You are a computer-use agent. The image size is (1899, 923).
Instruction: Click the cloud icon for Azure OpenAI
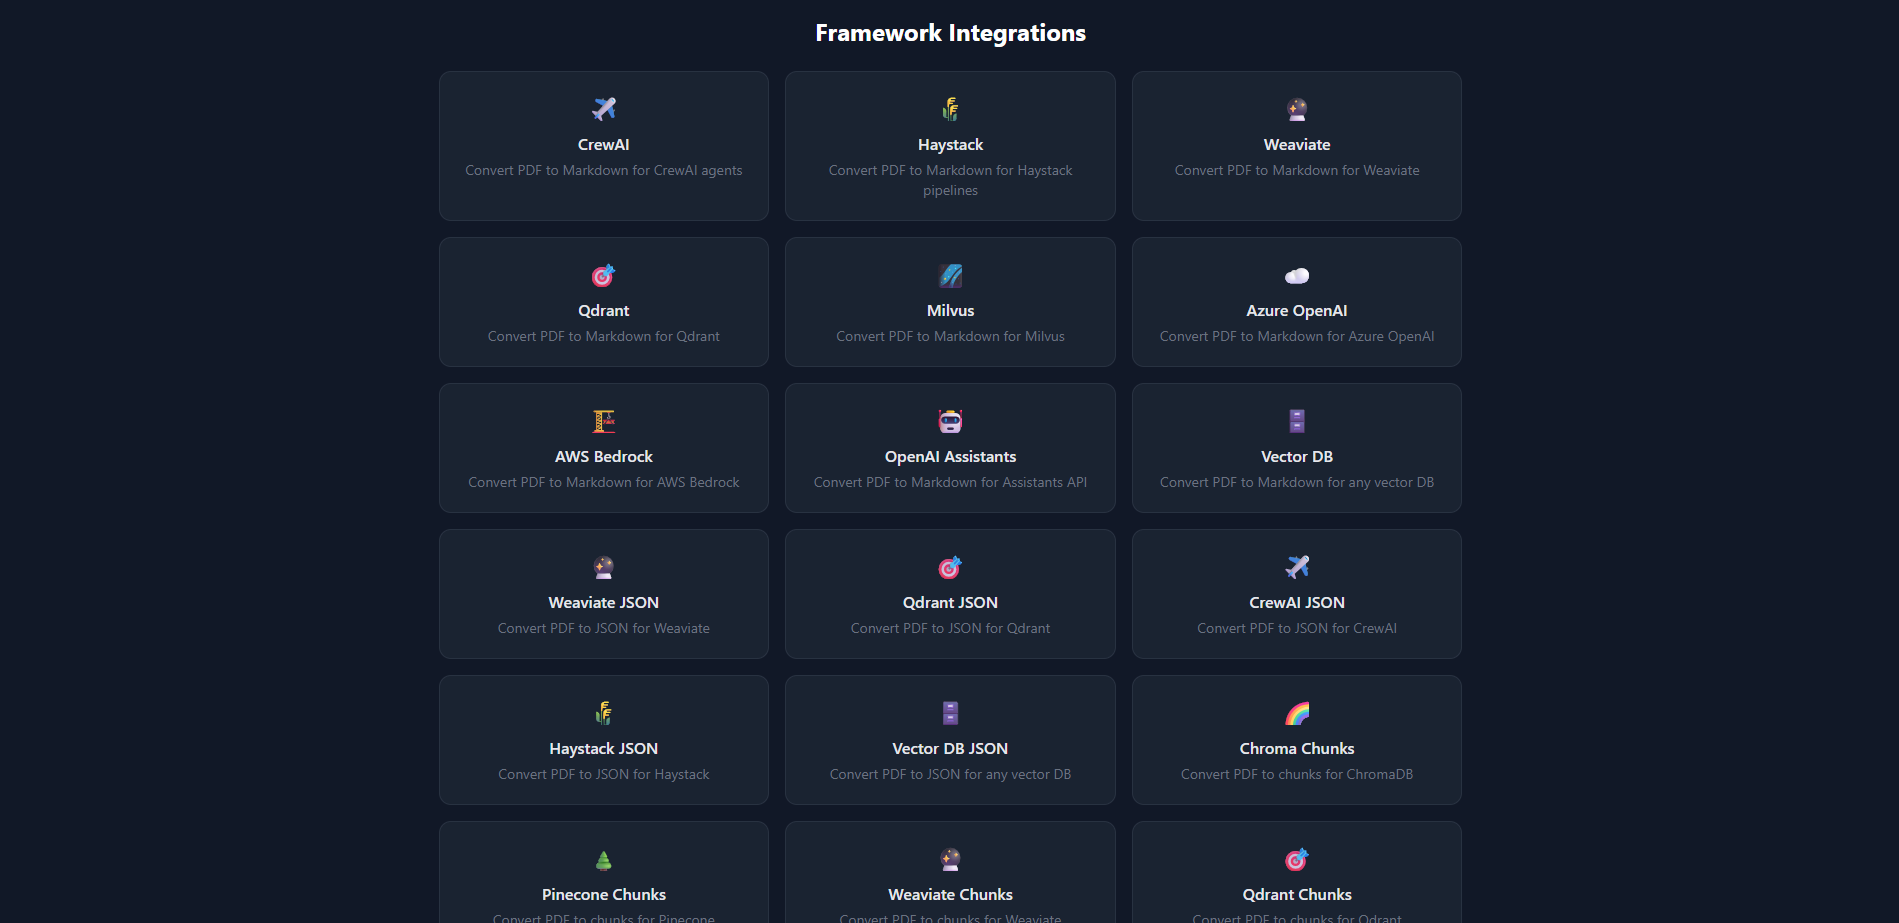click(1297, 275)
